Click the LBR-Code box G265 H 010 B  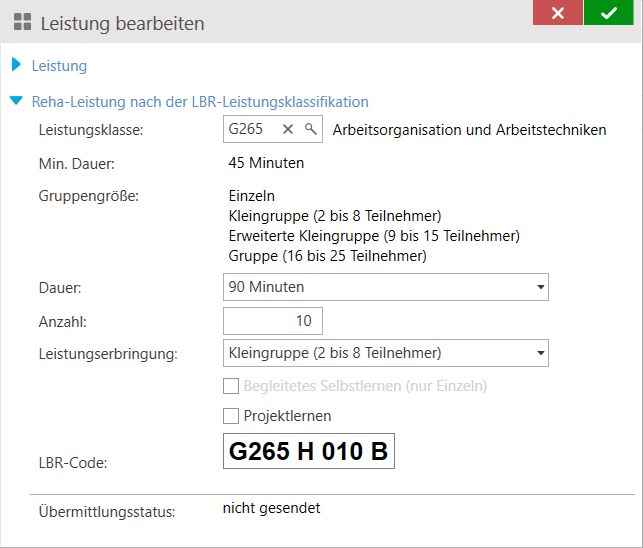(x=309, y=451)
